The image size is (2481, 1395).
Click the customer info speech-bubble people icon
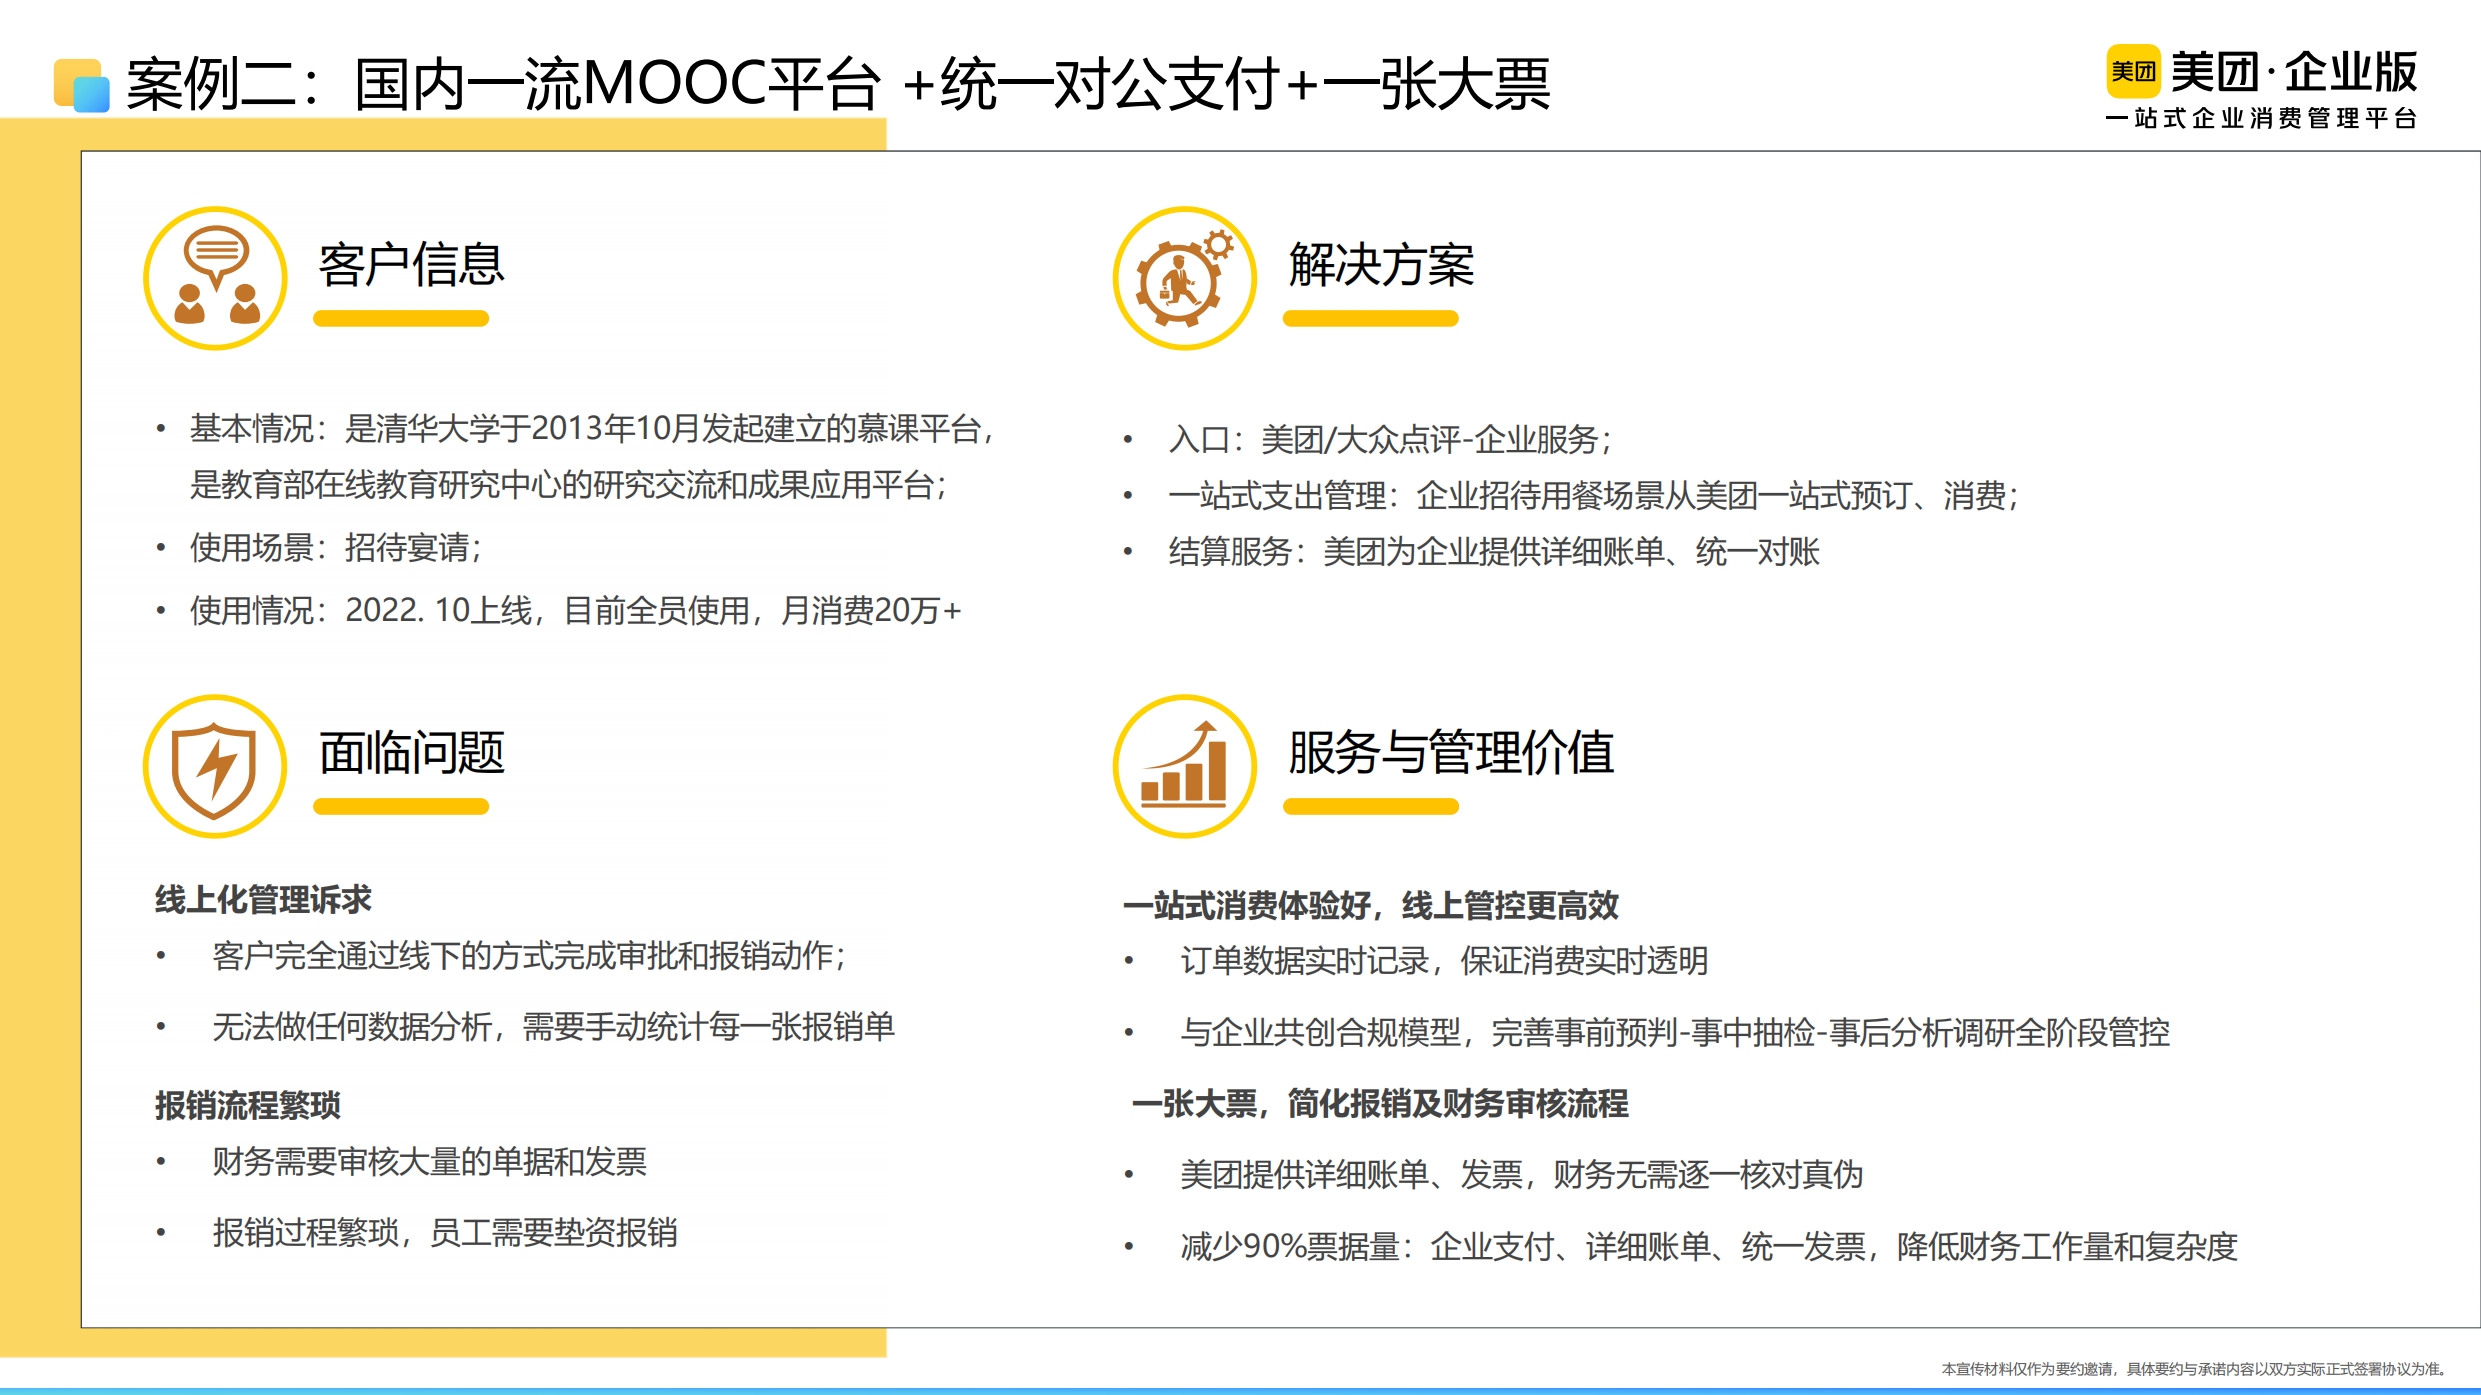[x=215, y=278]
